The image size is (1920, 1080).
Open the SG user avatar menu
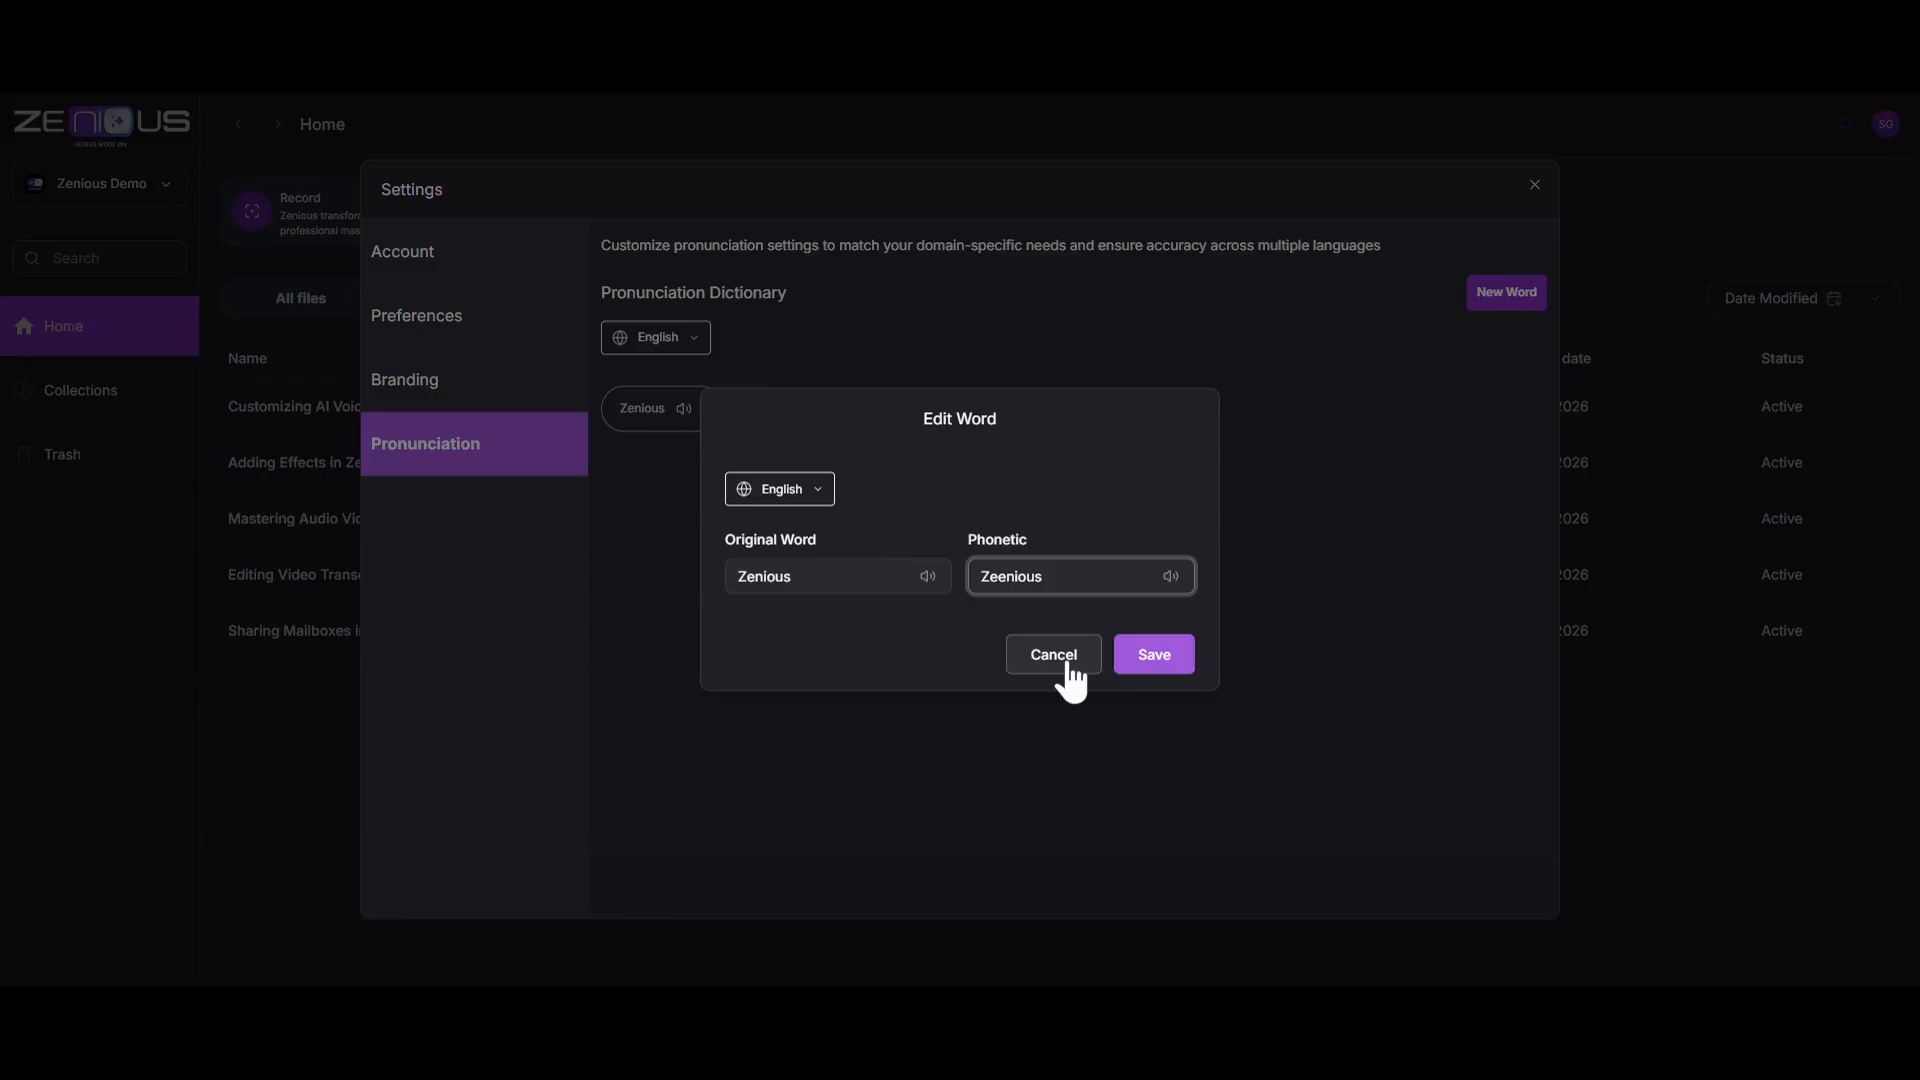1885,124
